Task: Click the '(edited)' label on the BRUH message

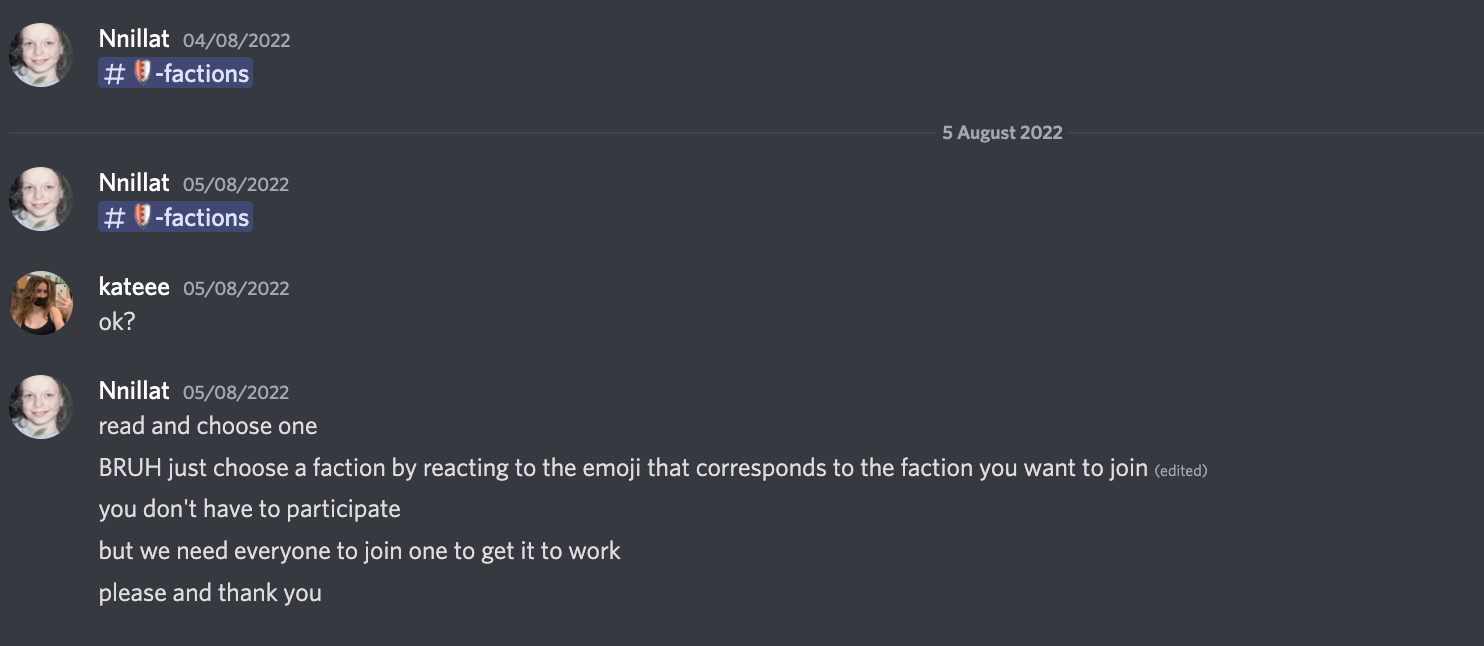Action: 1181,470
